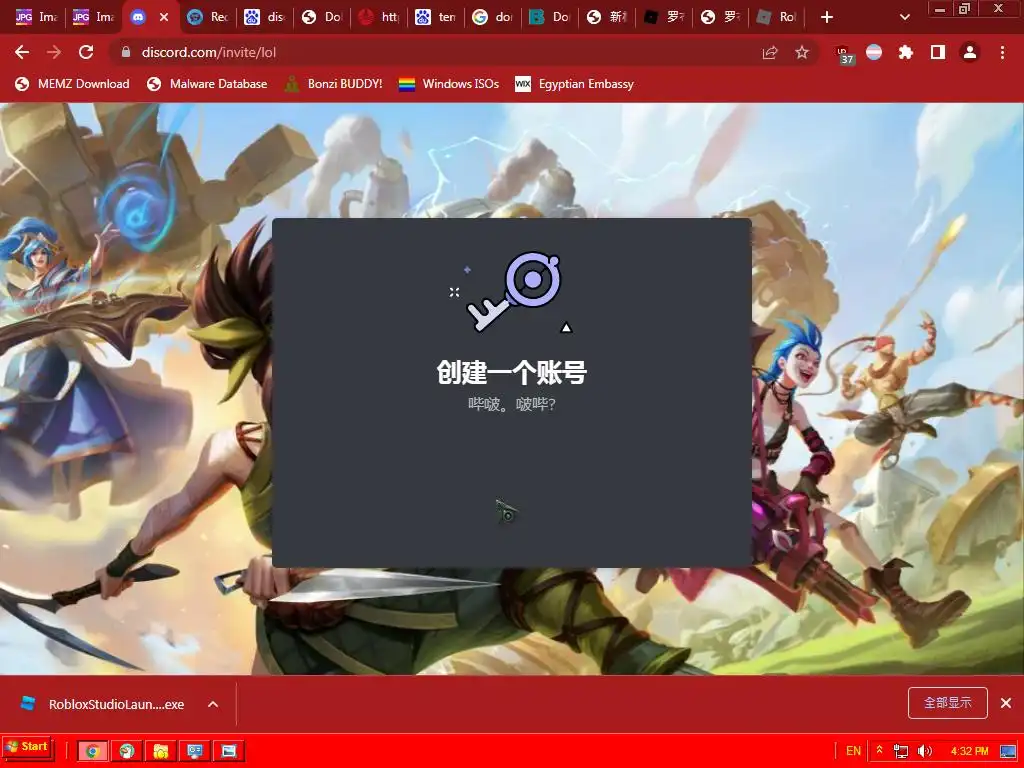Open the Extensions puzzle menu
The height and width of the screenshot is (768, 1024).
(906, 52)
